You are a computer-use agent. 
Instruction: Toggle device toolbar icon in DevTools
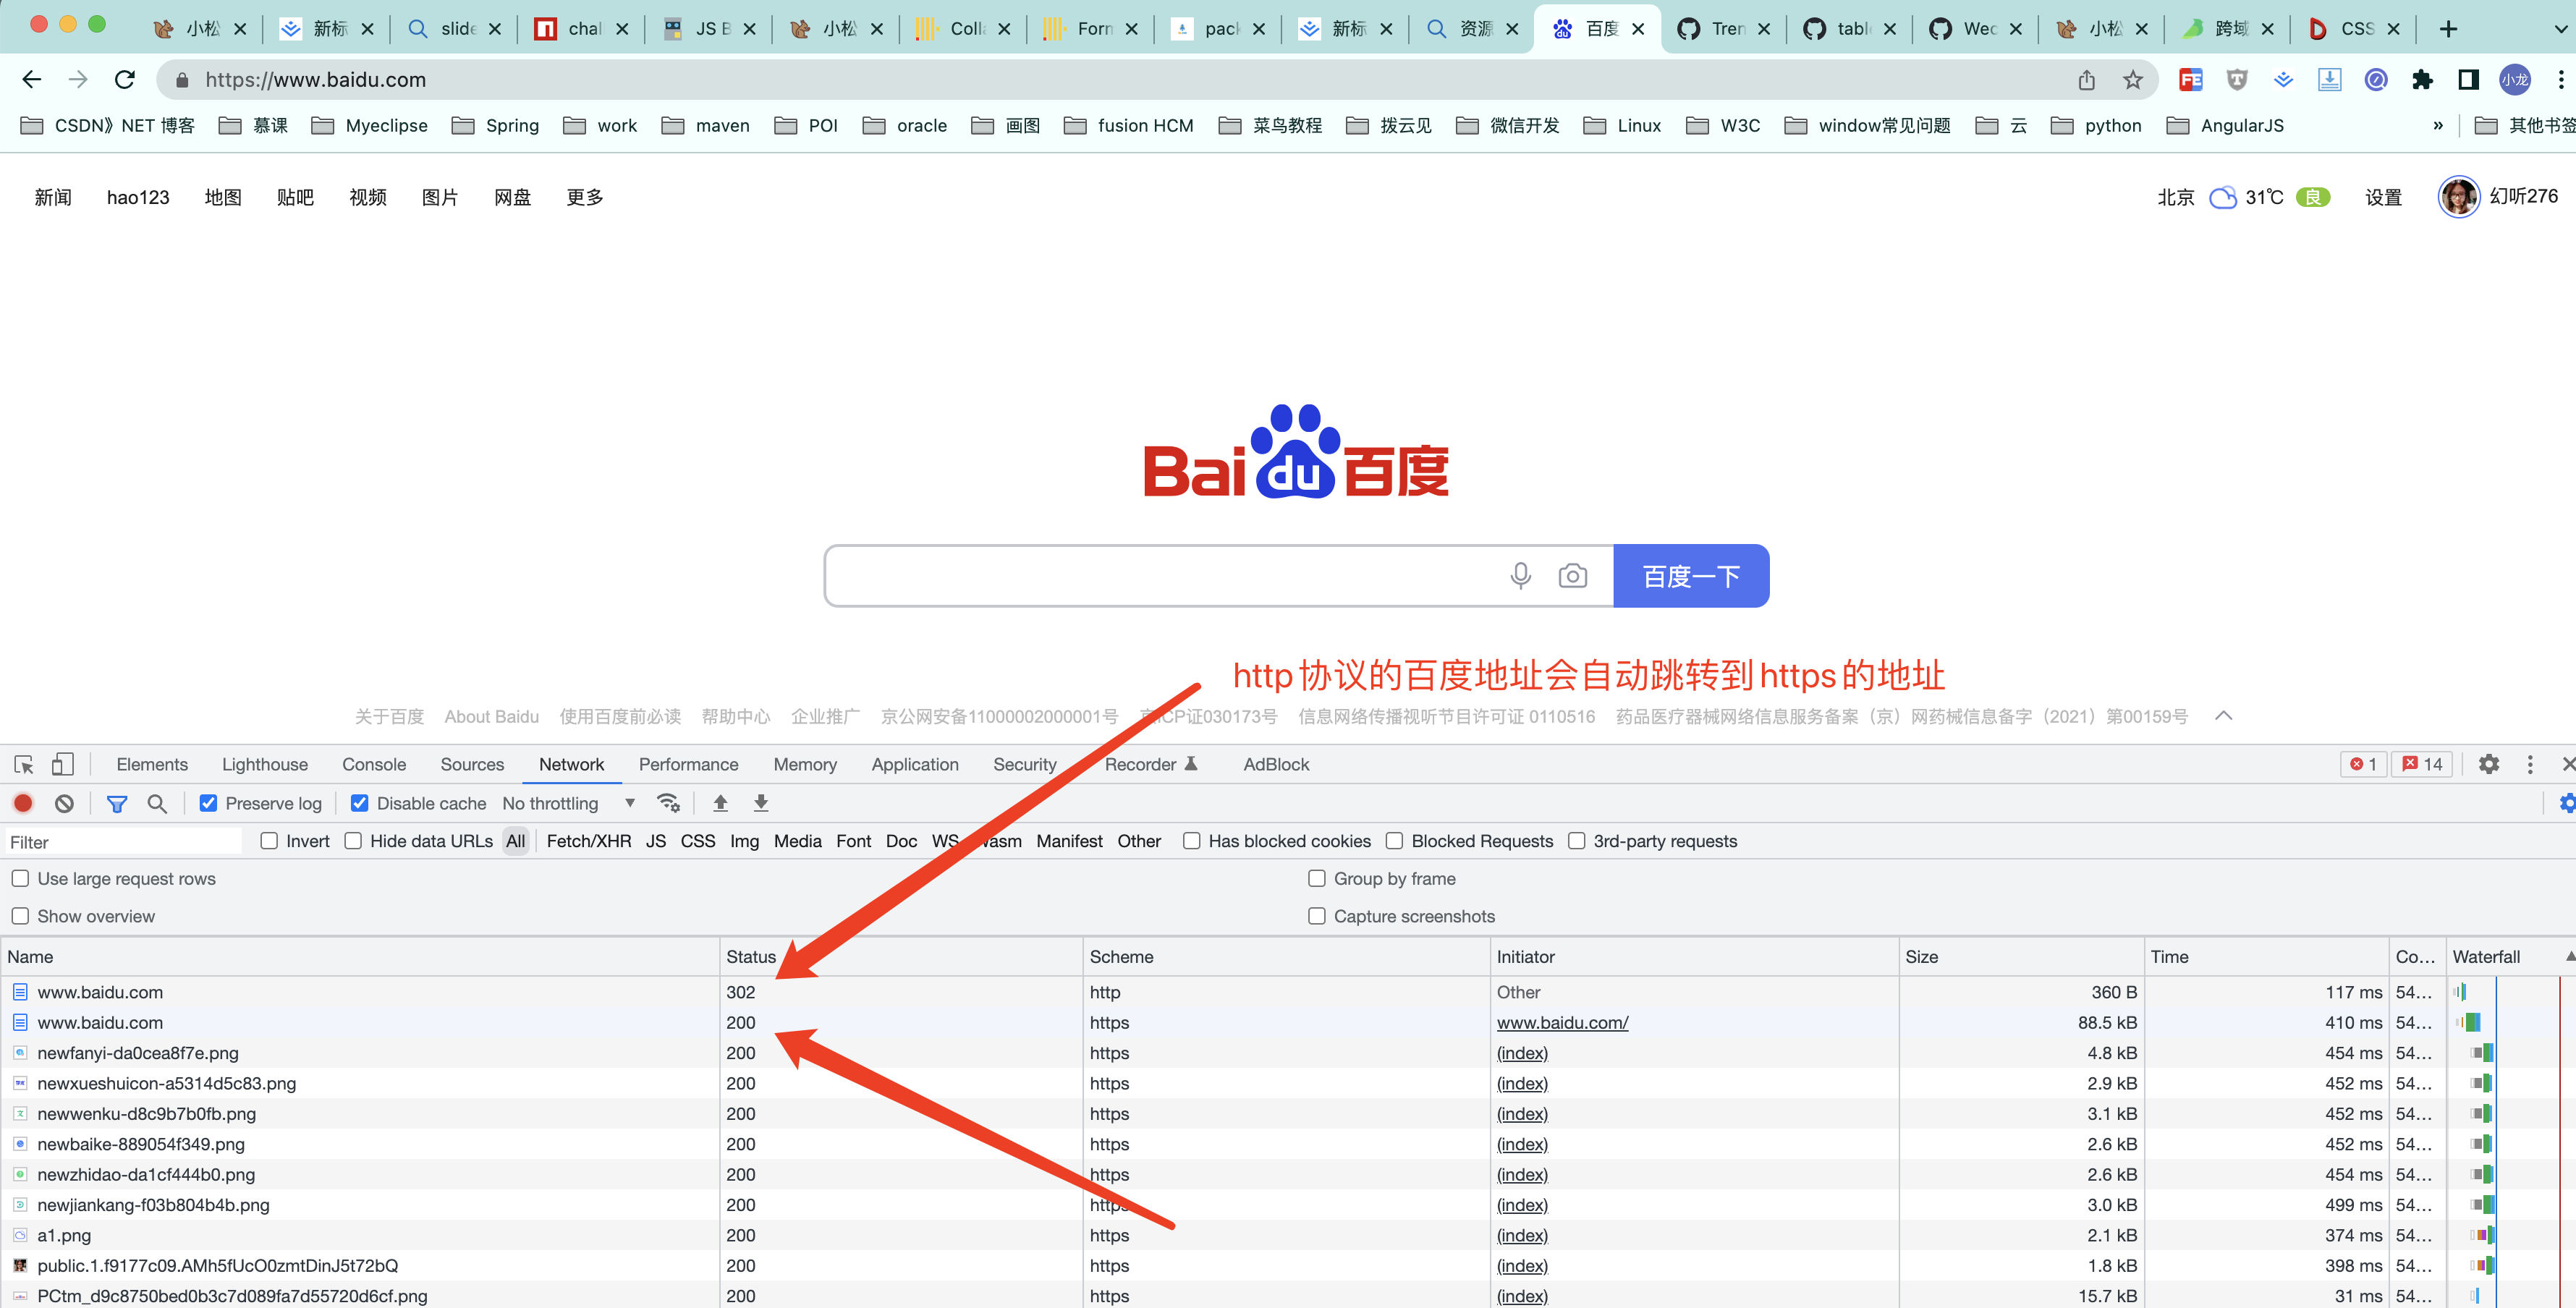62,764
